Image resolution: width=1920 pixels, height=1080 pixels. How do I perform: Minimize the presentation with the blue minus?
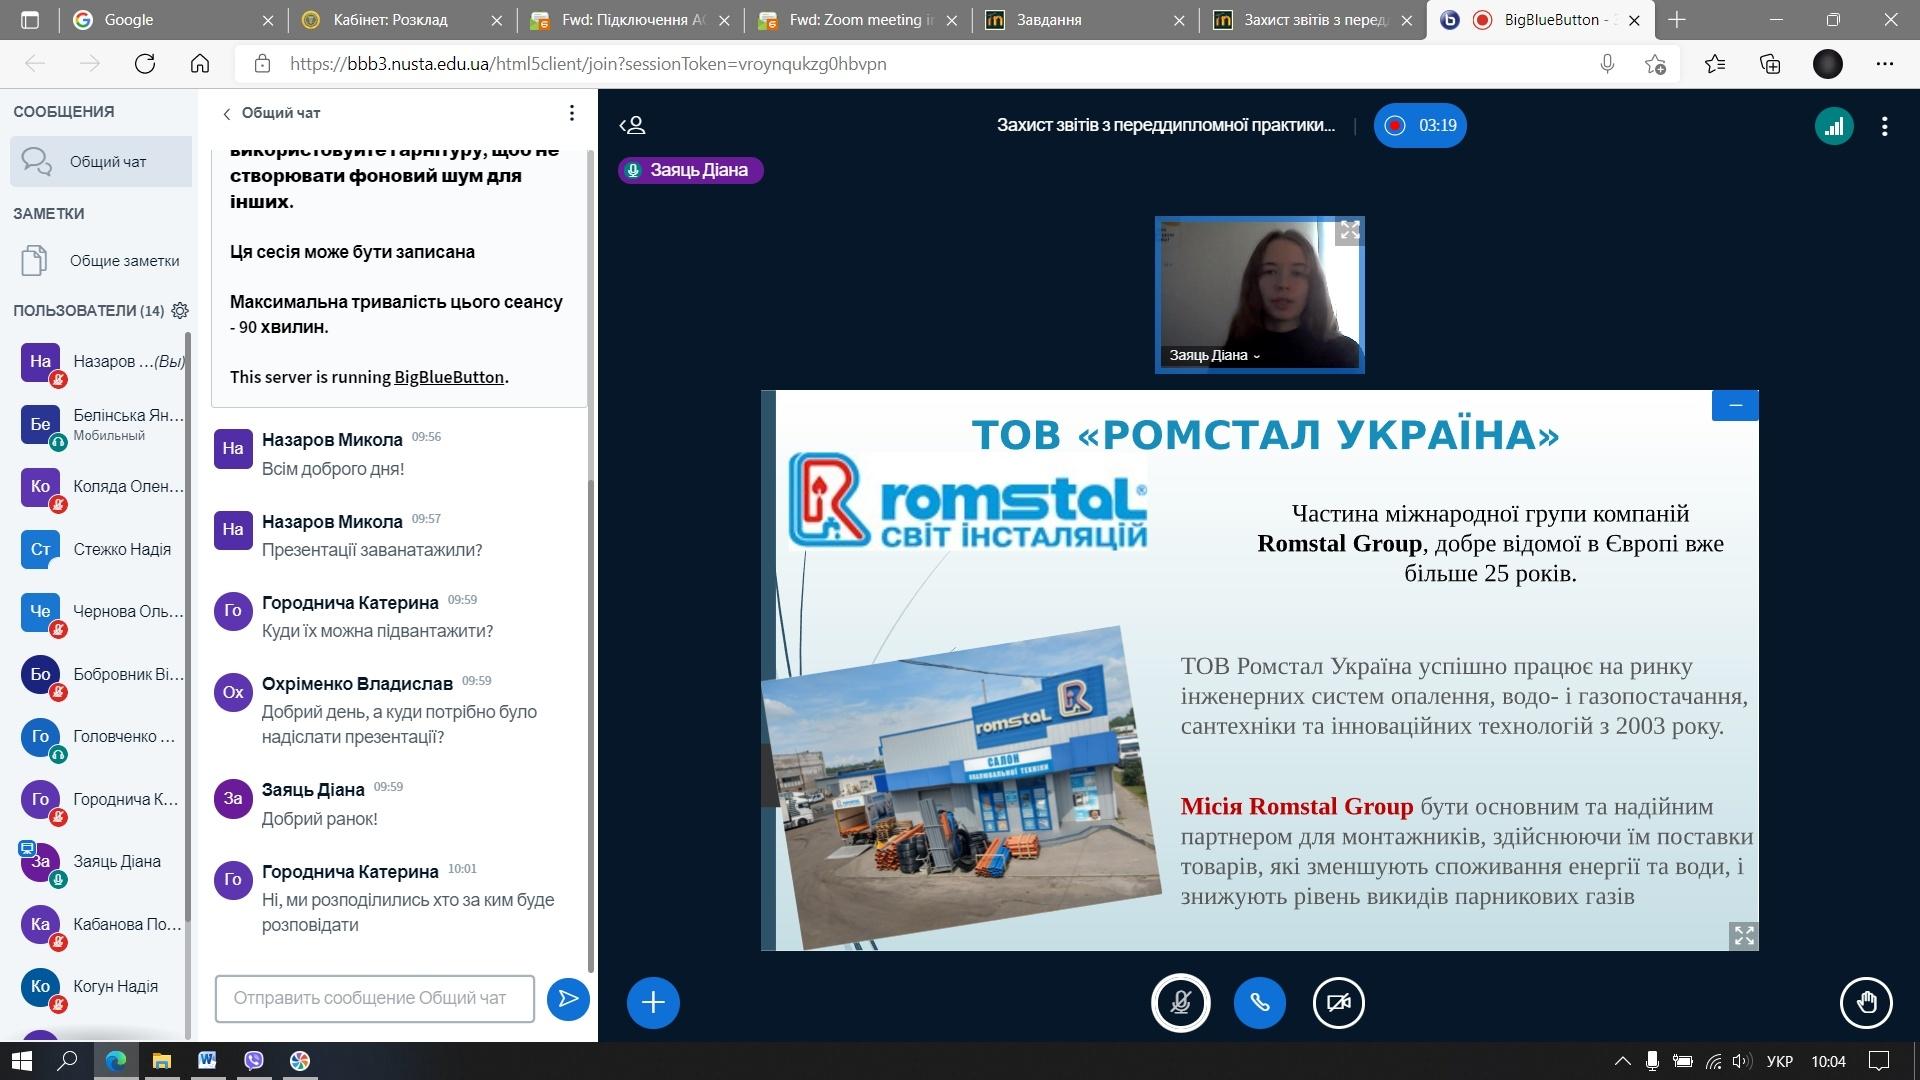point(1735,405)
